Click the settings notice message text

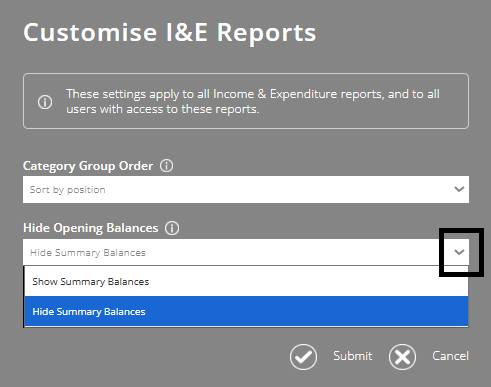tap(253, 101)
